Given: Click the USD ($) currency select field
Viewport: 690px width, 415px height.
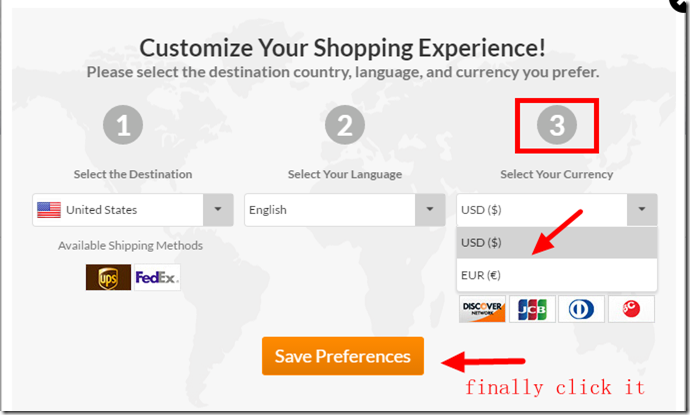Looking at the screenshot, I should [x=541, y=210].
